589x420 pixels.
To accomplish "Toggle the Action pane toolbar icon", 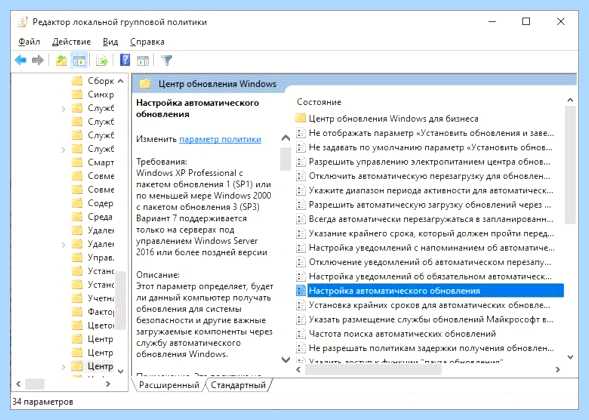I will point(143,60).
